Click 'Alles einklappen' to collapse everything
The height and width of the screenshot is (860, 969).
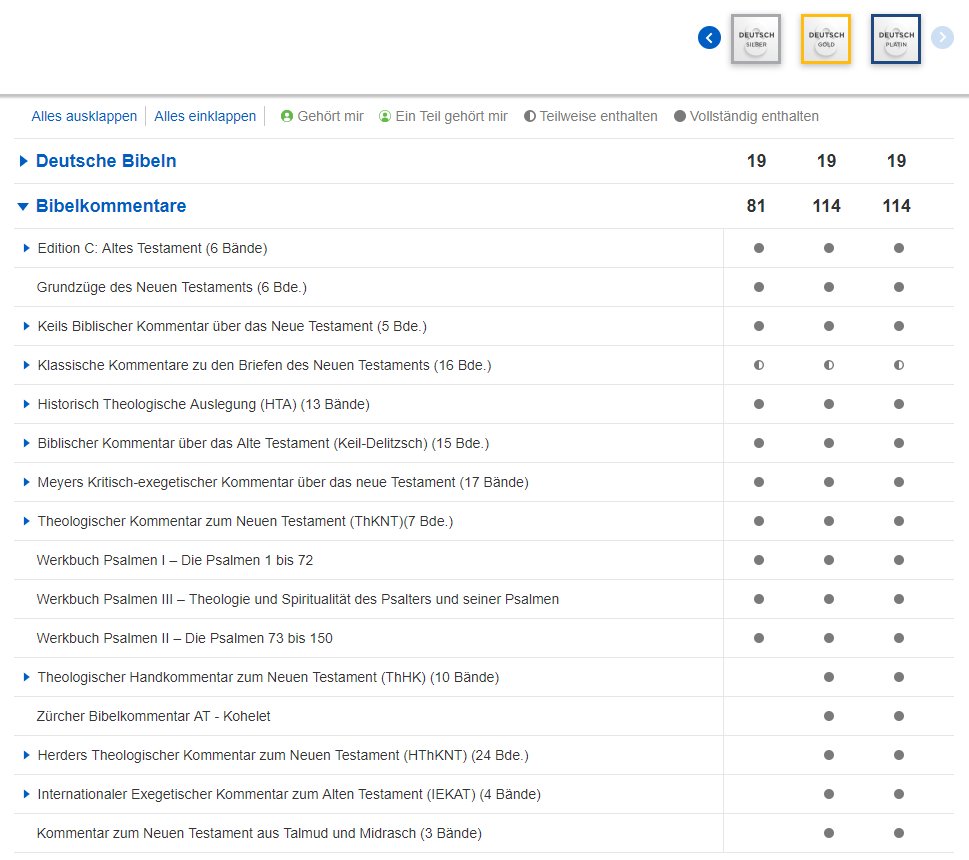pyautogui.click(x=205, y=116)
